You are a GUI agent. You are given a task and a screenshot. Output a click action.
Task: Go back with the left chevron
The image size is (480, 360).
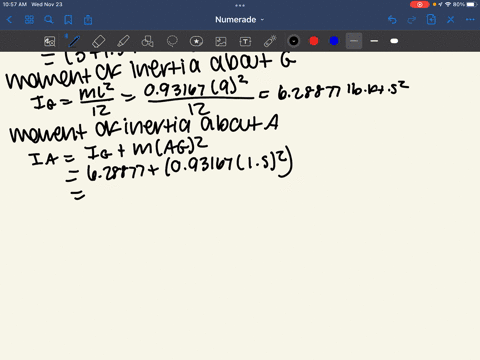tap(9, 20)
